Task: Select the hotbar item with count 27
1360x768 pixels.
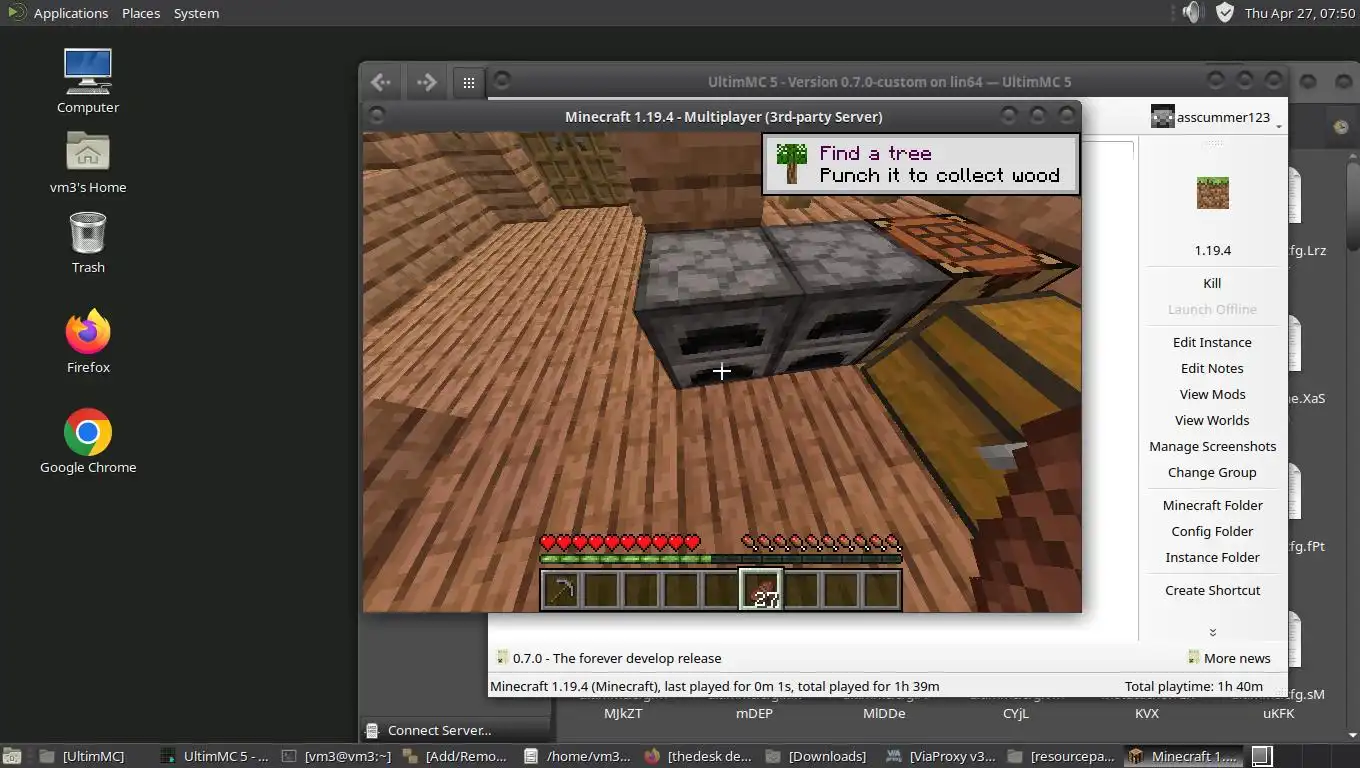Action: click(x=761, y=590)
